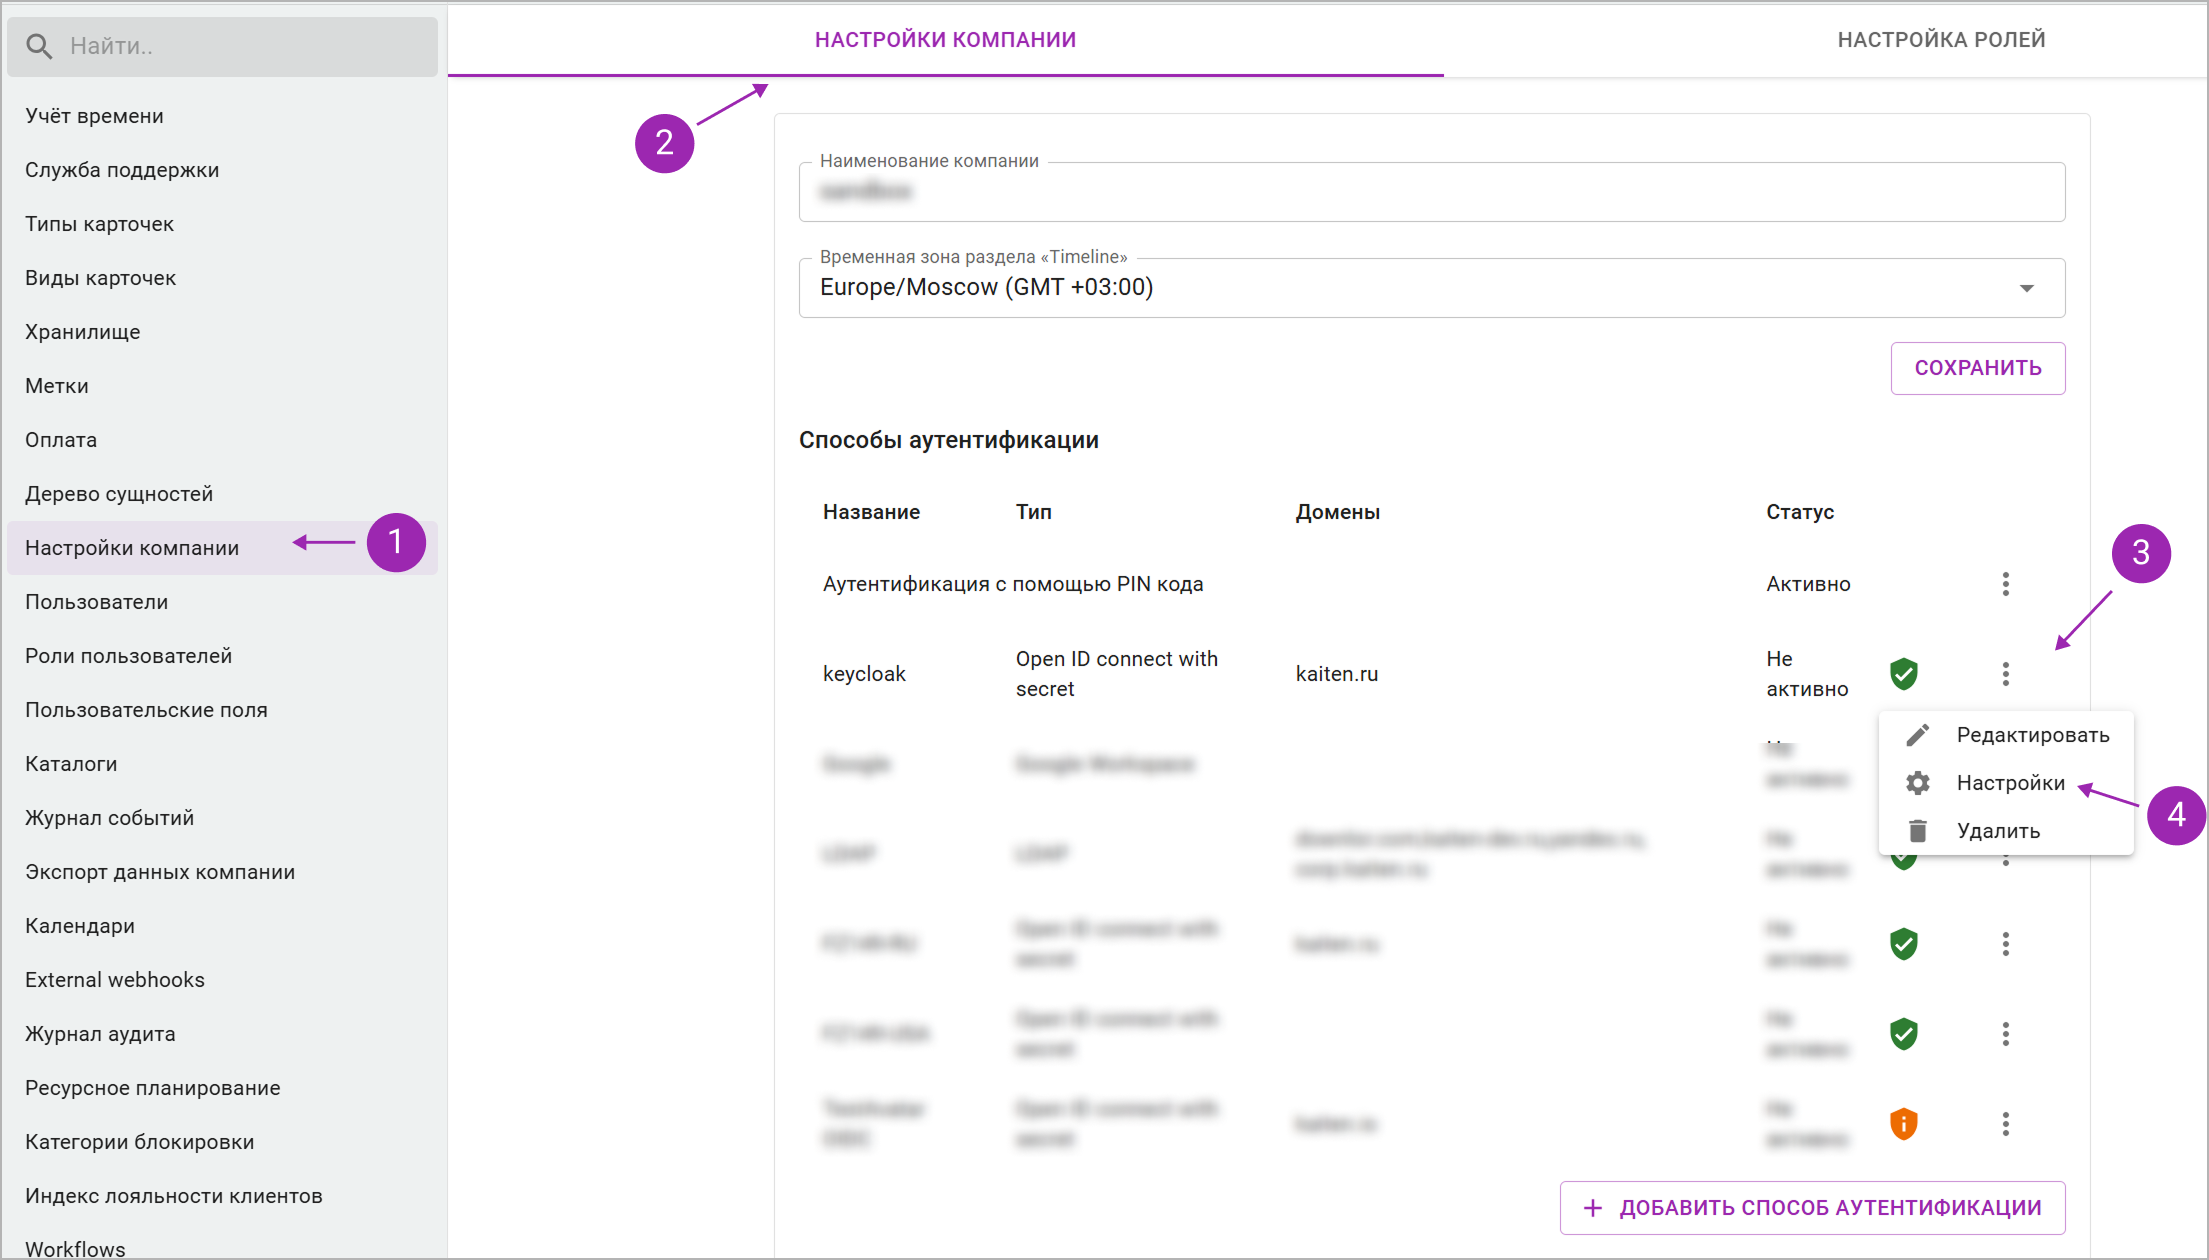Click the orange warning shield icon
Image resolution: width=2209 pixels, height=1260 pixels.
pyautogui.click(x=1904, y=1124)
